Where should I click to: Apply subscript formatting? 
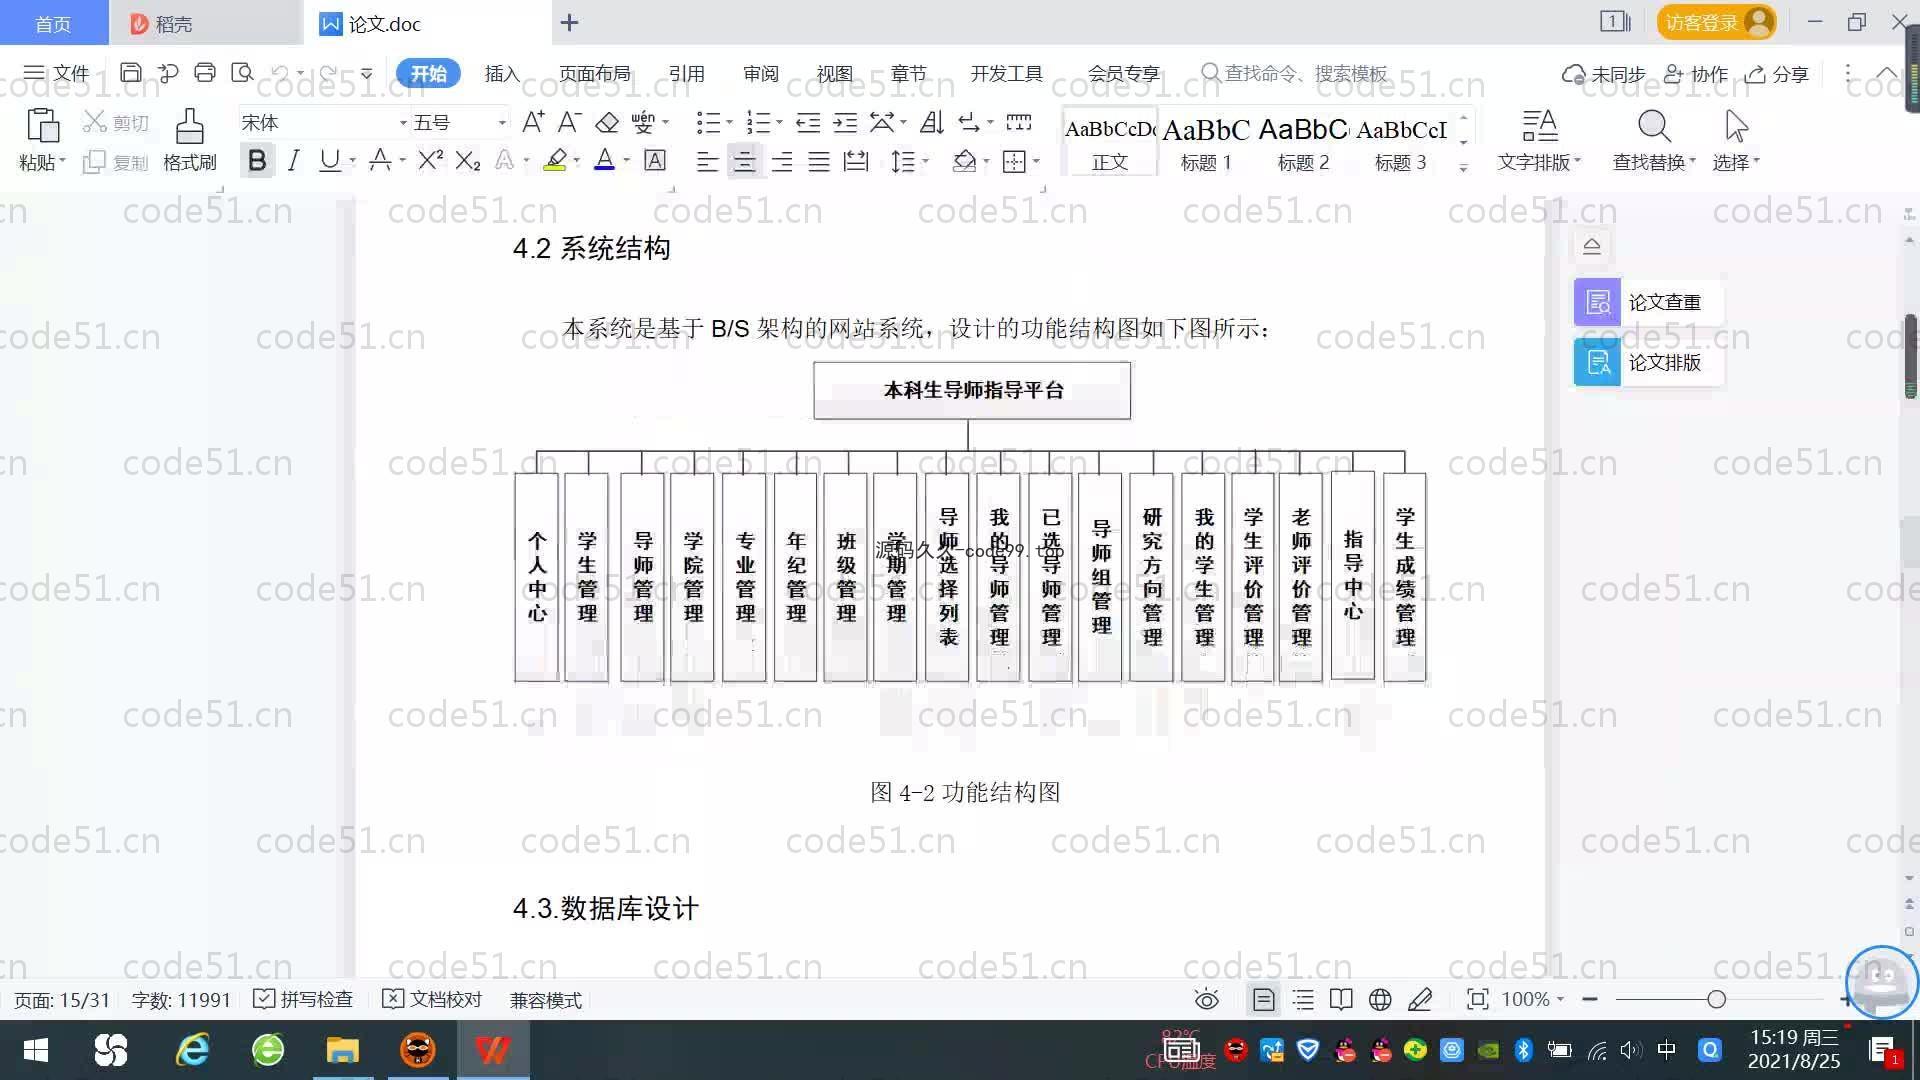tap(467, 160)
